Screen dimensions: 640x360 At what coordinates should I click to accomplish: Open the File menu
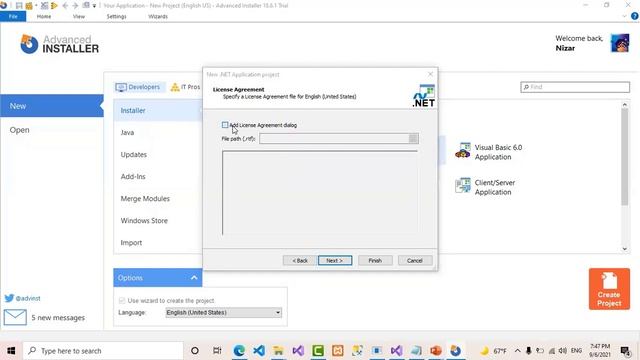click(x=13, y=16)
